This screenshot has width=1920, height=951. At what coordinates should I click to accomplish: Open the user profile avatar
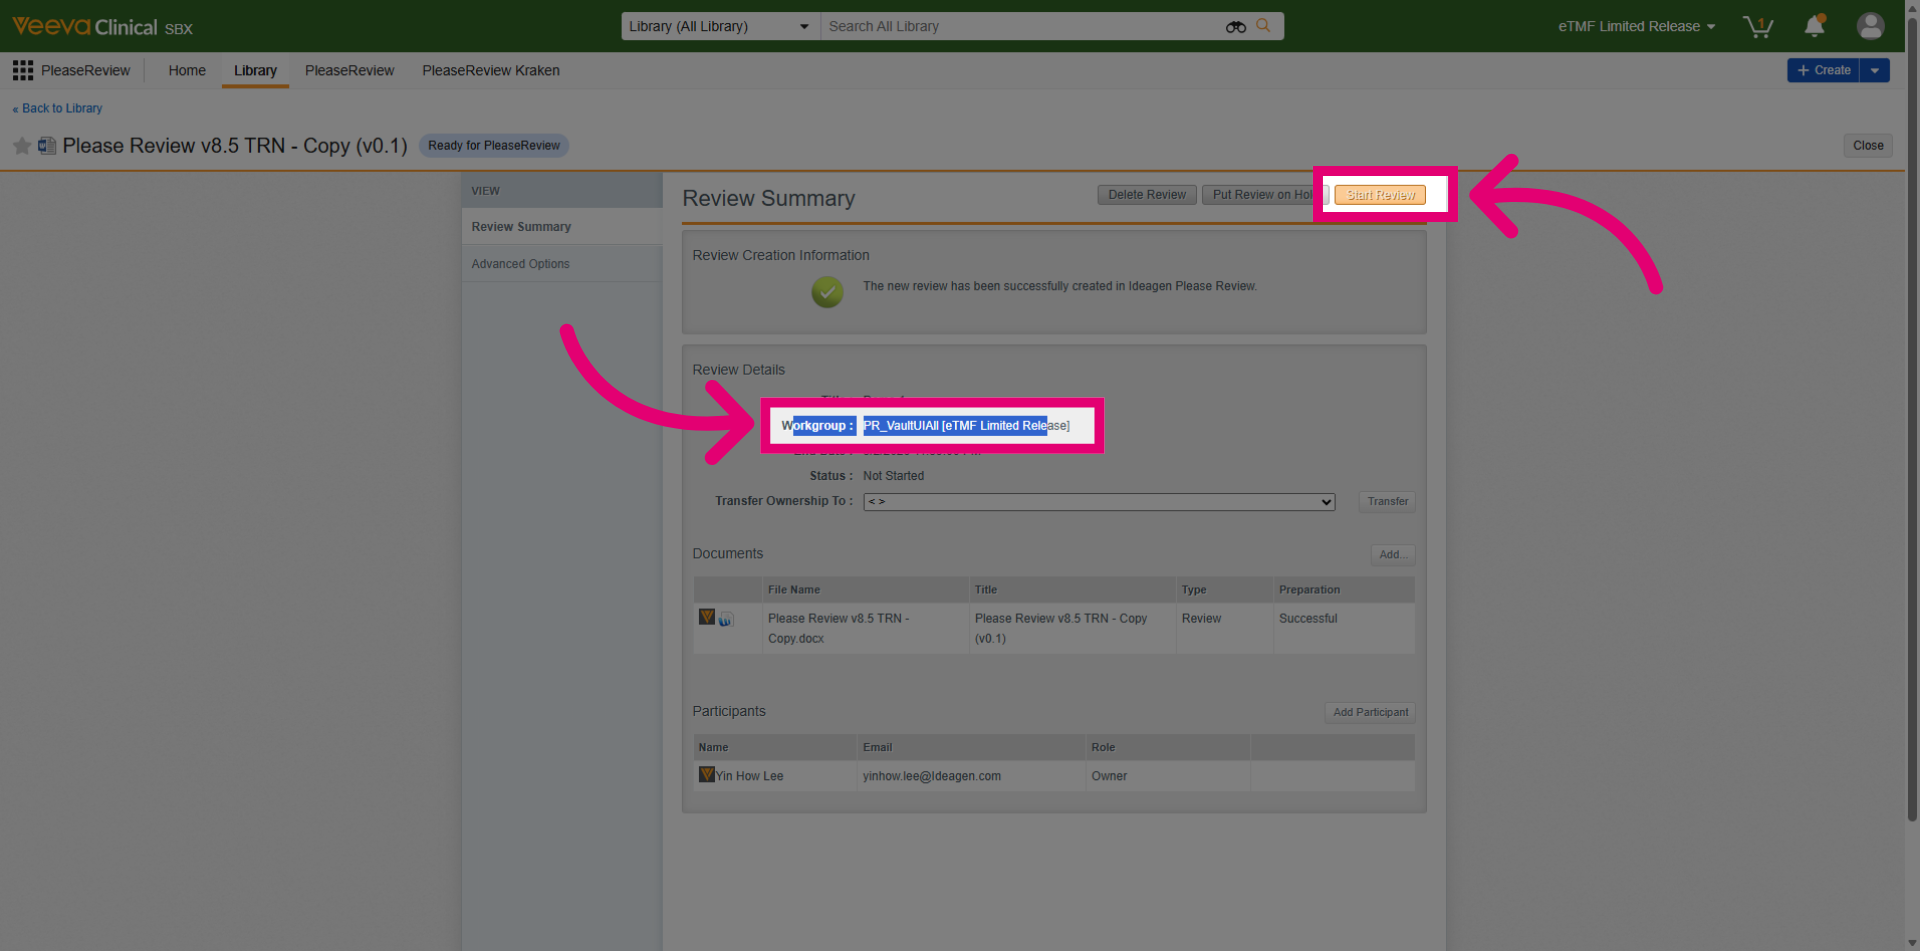click(x=1870, y=26)
